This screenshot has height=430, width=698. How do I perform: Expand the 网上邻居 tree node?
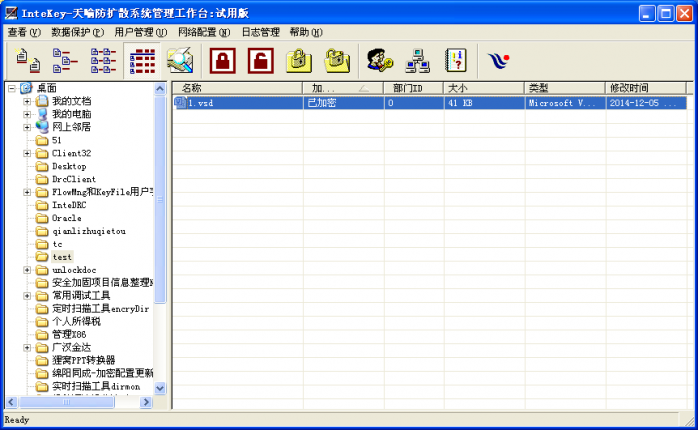click(x=27, y=127)
